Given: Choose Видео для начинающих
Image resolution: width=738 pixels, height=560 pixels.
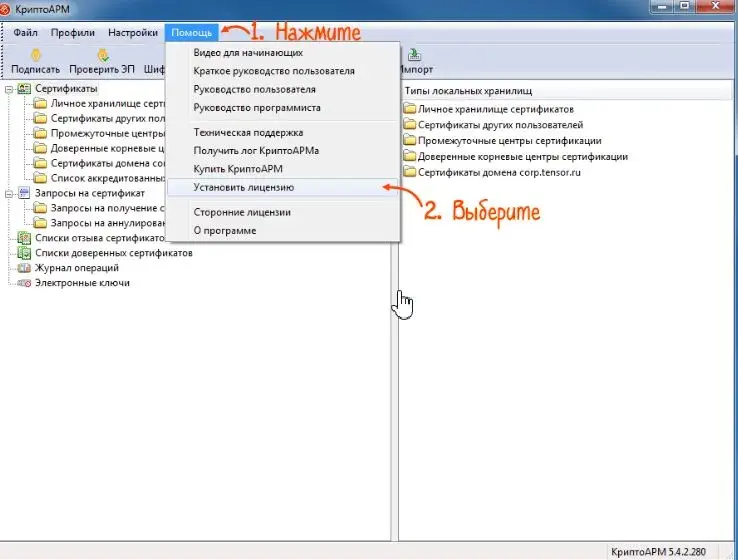Looking at the screenshot, I should (x=283, y=53).
